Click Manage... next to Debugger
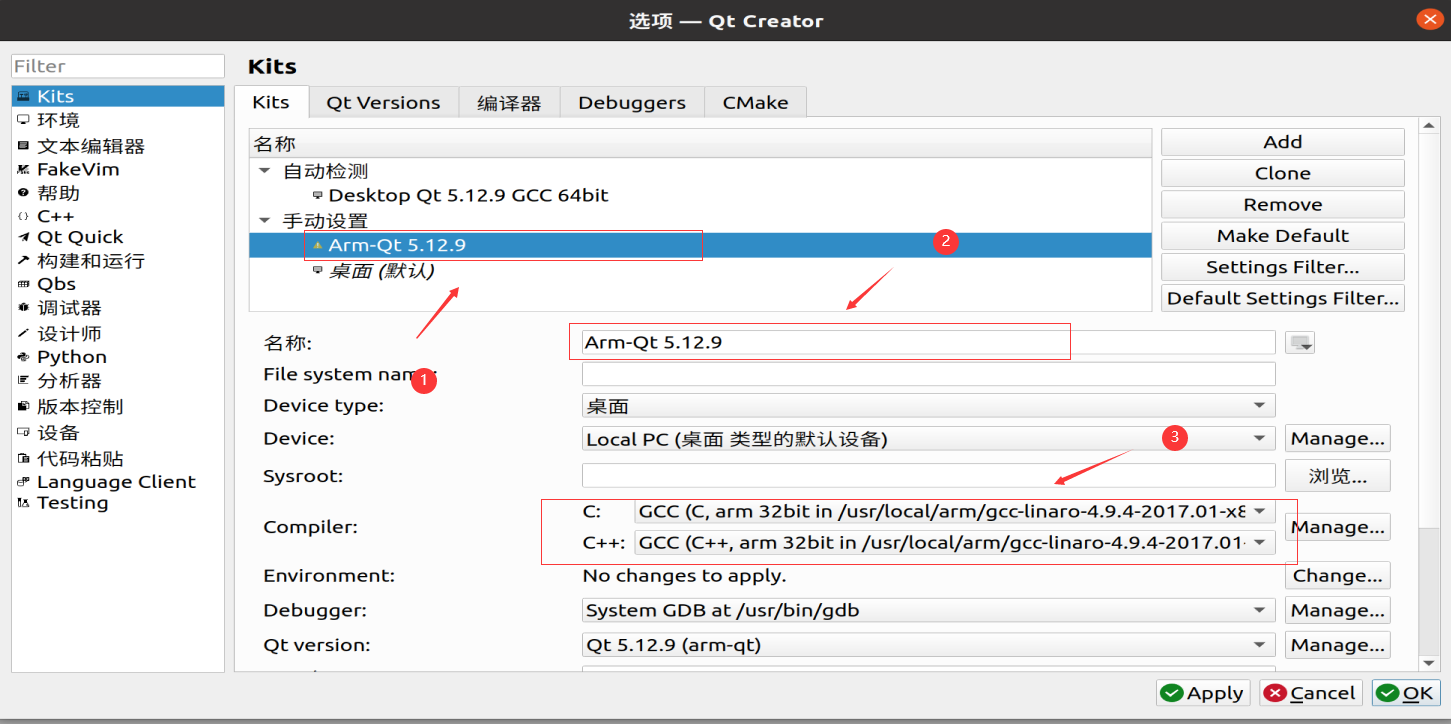 coord(1337,610)
